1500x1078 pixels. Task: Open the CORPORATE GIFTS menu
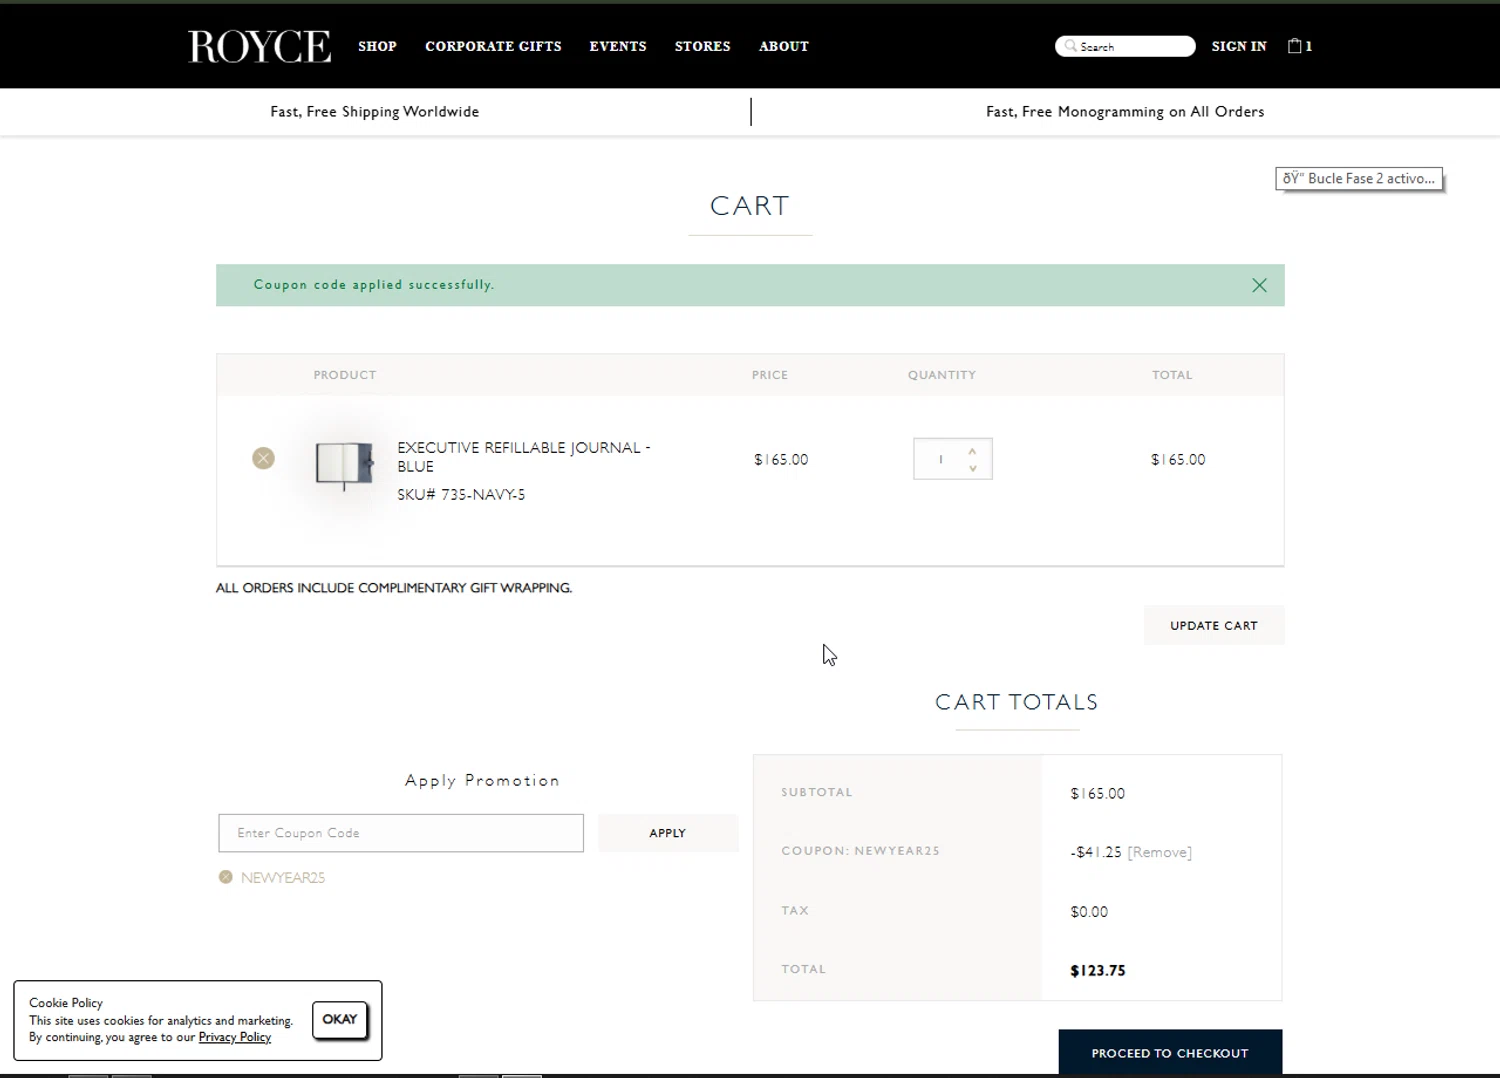point(493,46)
